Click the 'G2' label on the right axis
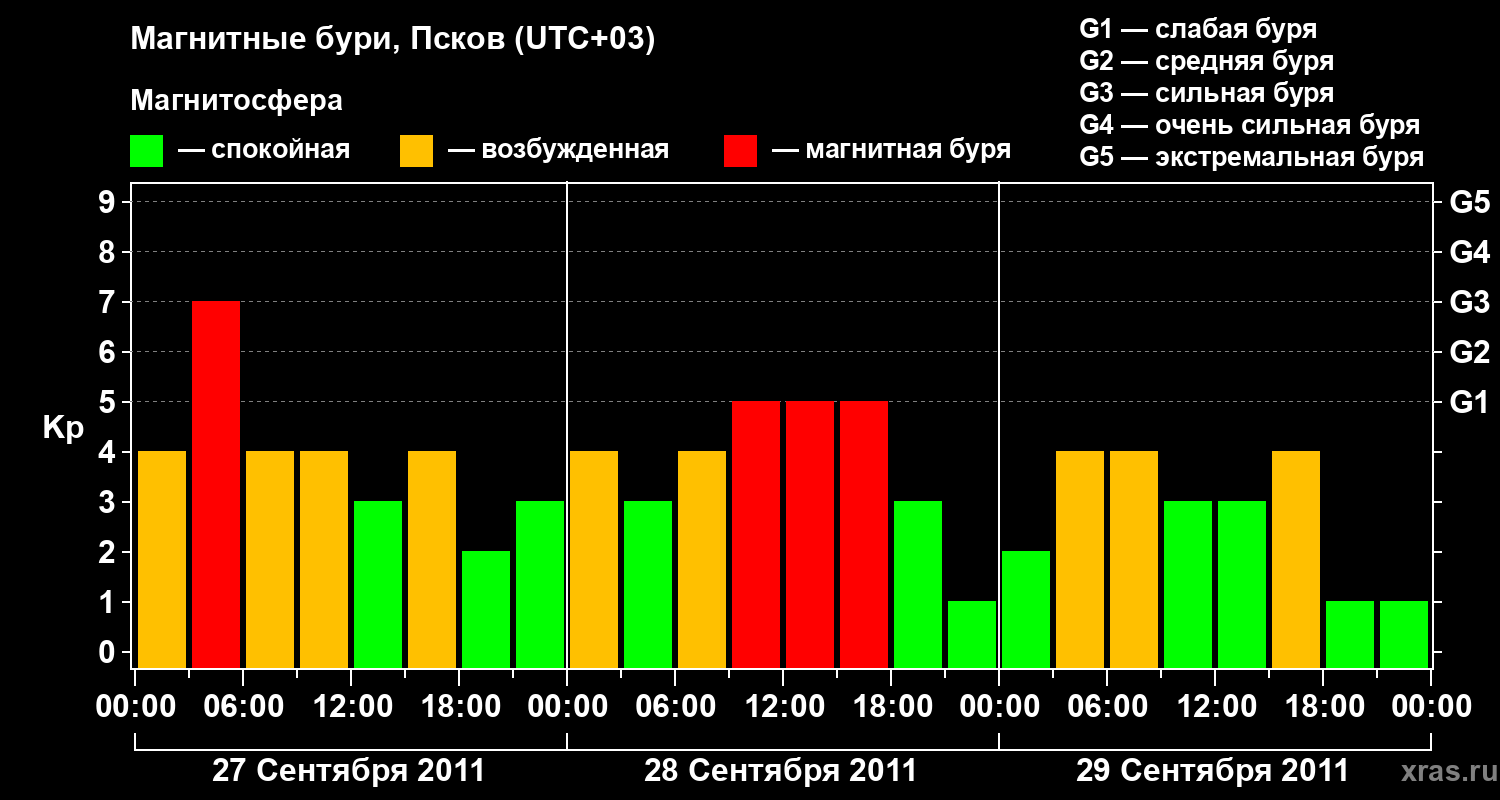Screen dimensions: 1500x800 coord(1470,352)
